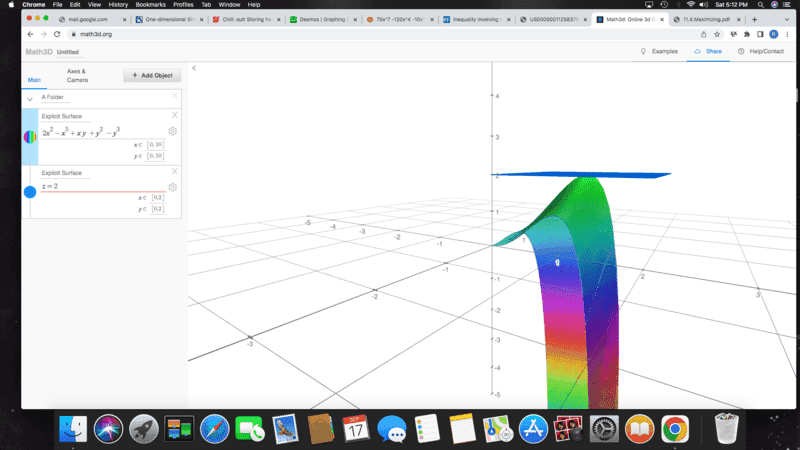
Task: Collapse the A Folder group
Action: coord(30,98)
